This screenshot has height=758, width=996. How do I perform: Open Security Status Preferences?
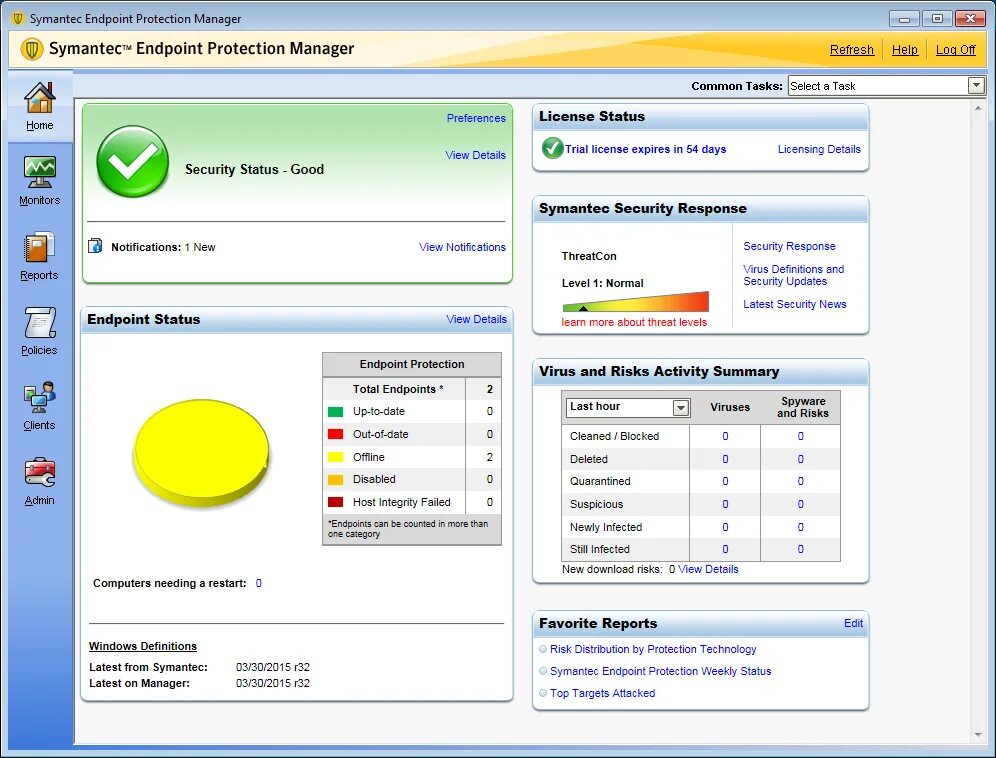tap(476, 118)
